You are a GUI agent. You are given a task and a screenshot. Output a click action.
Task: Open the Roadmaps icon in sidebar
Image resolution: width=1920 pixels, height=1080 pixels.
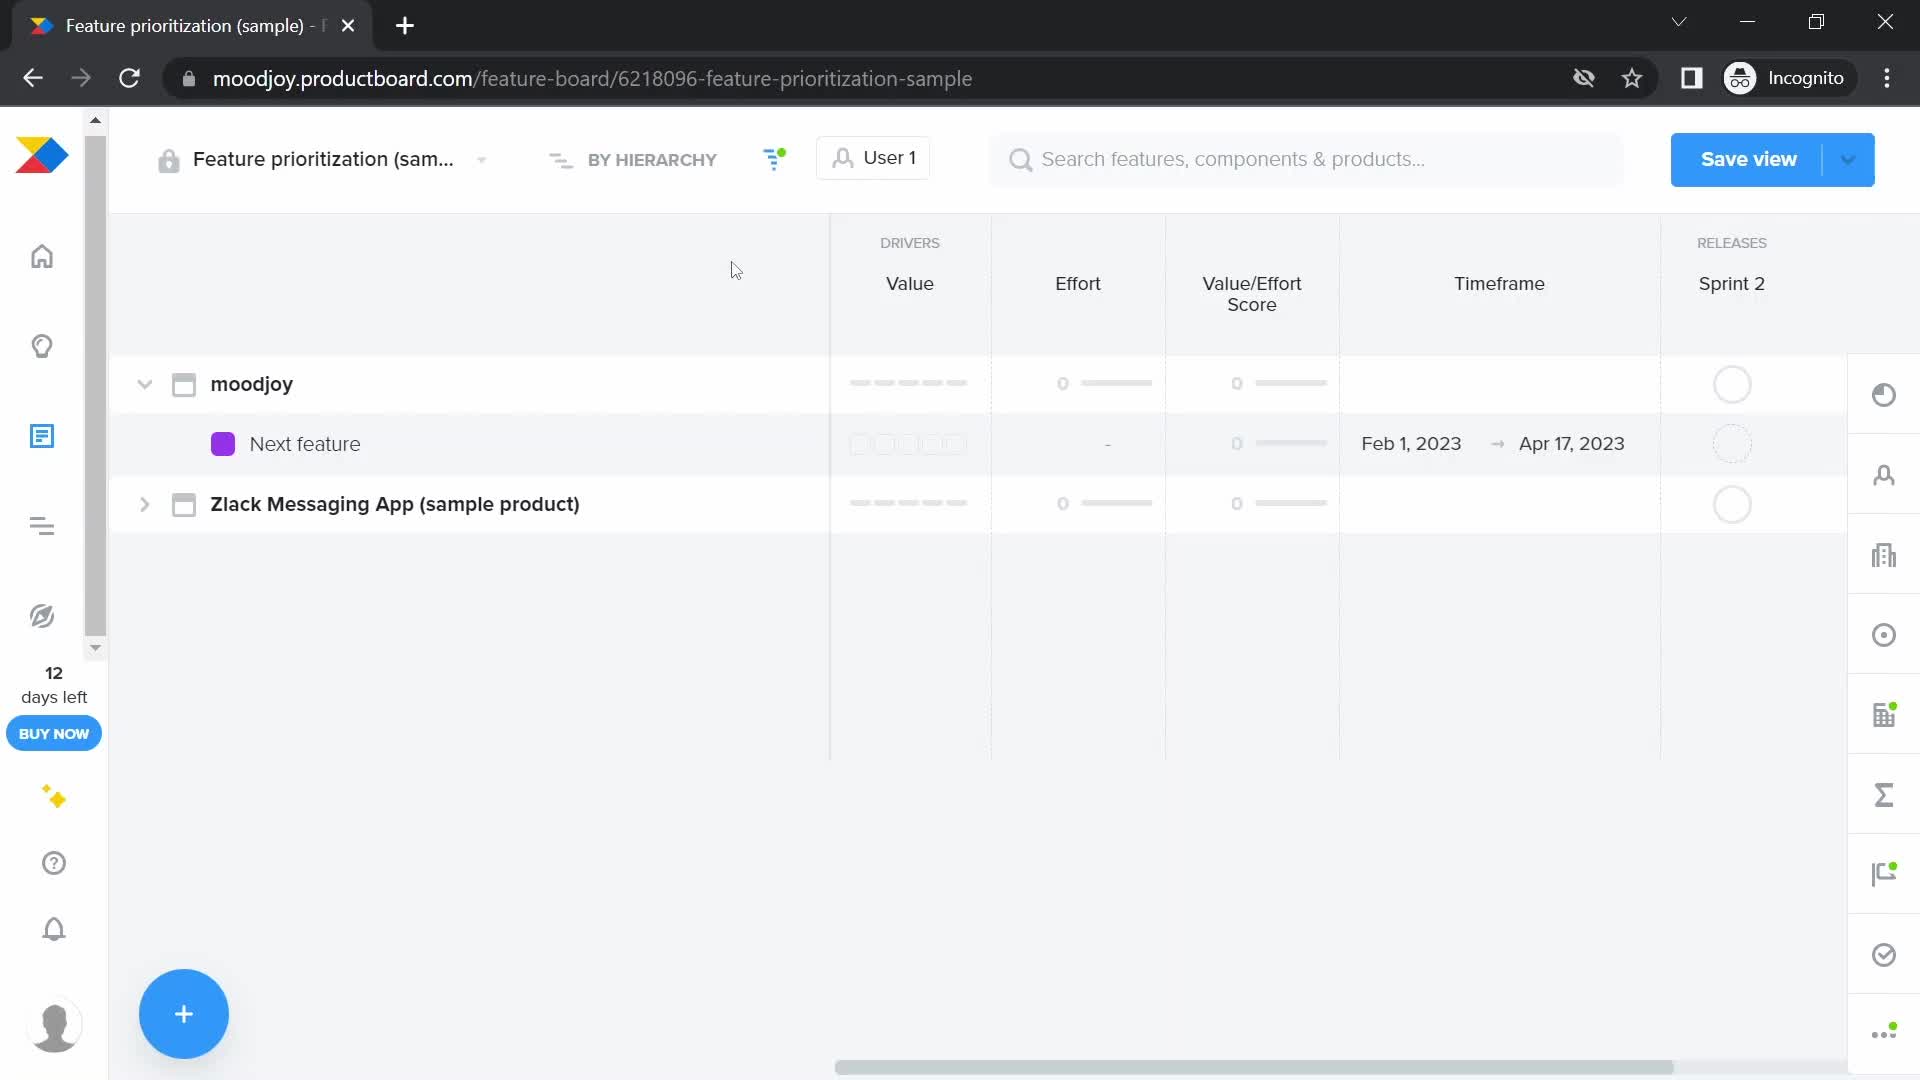point(42,527)
